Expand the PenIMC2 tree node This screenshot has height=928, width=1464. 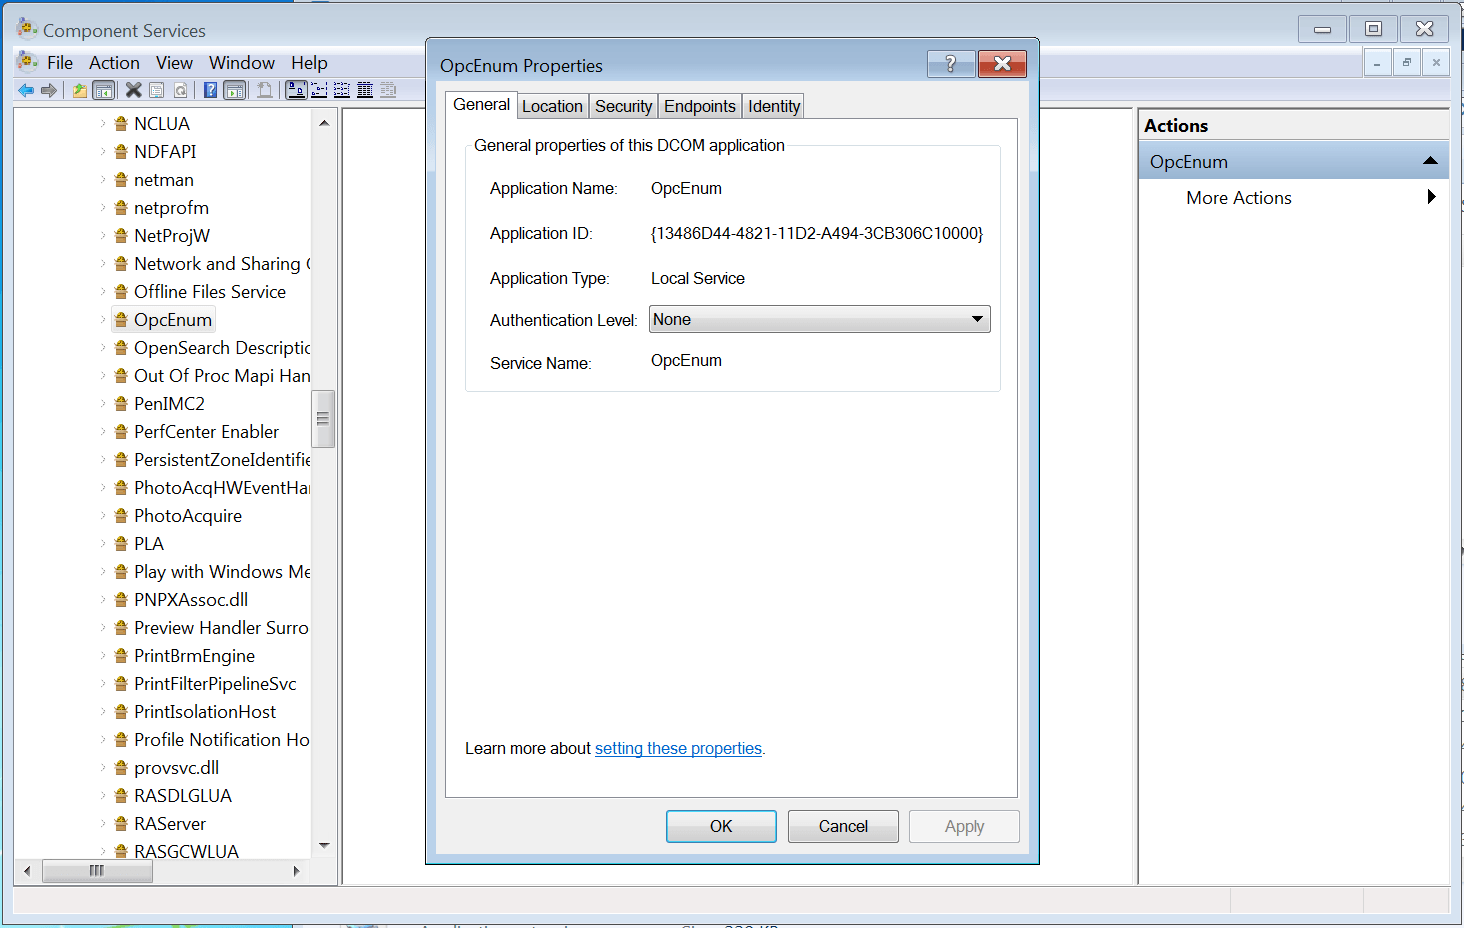pyautogui.click(x=103, y=404)
